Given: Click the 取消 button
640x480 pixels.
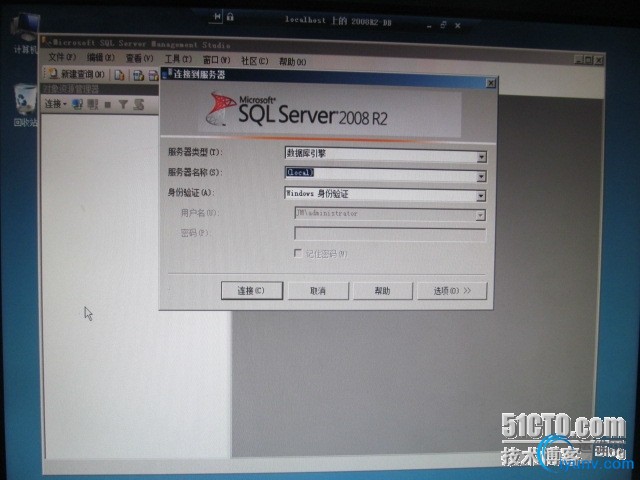Looking at the screenshot, I should pos(318,291).
